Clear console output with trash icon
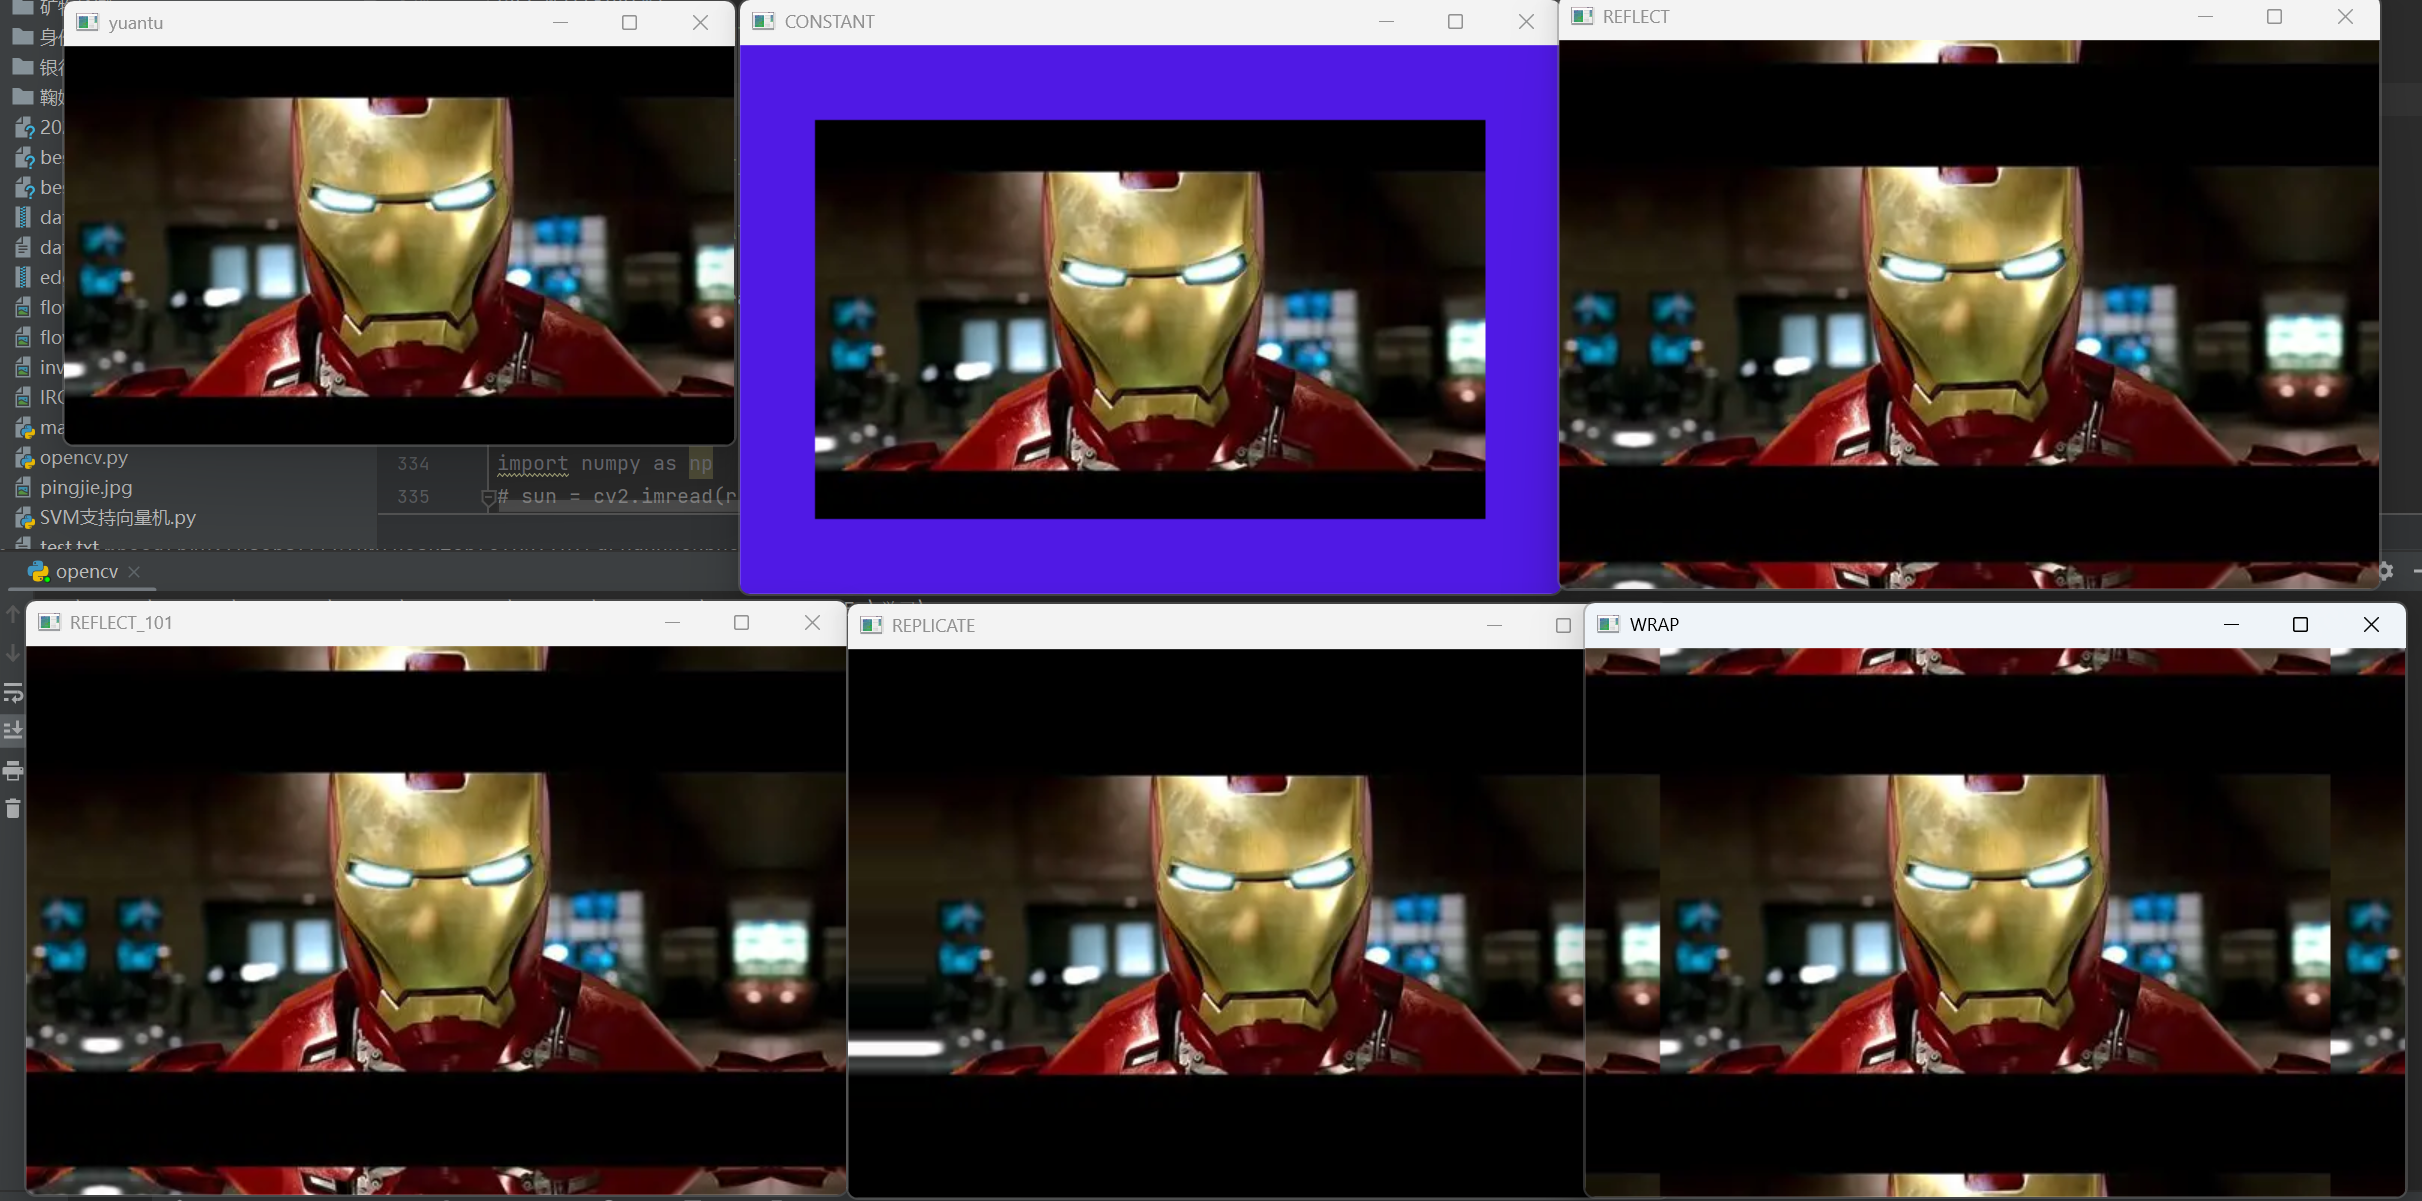 click(x=13, y=808)
